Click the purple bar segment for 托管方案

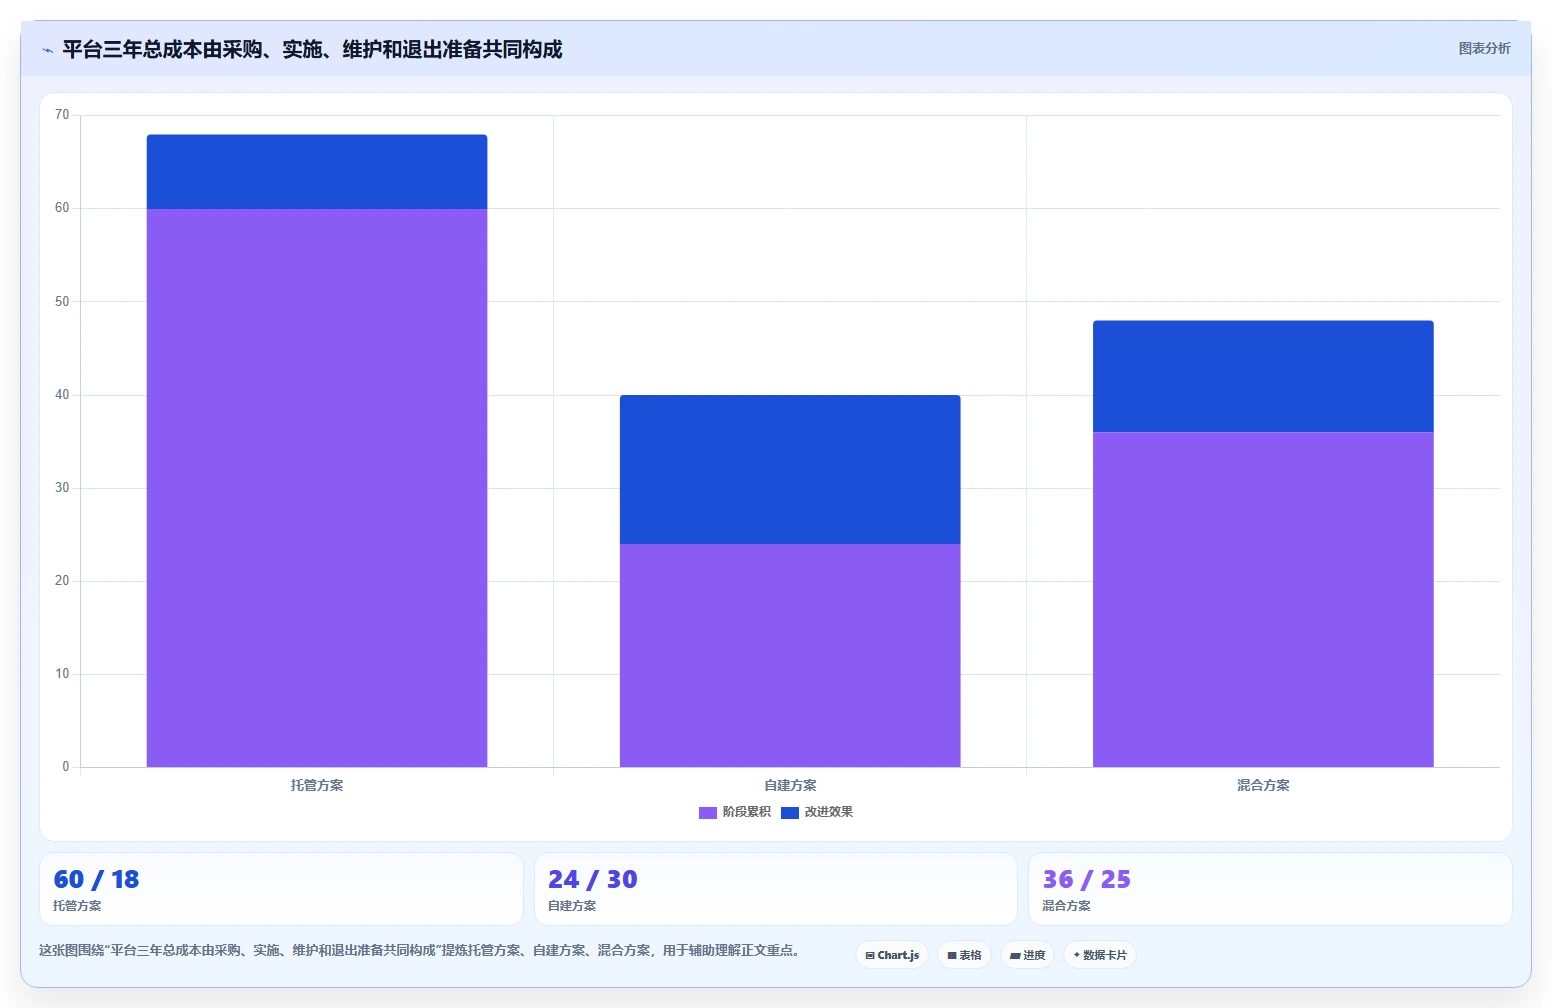click(x=317, y=488)
